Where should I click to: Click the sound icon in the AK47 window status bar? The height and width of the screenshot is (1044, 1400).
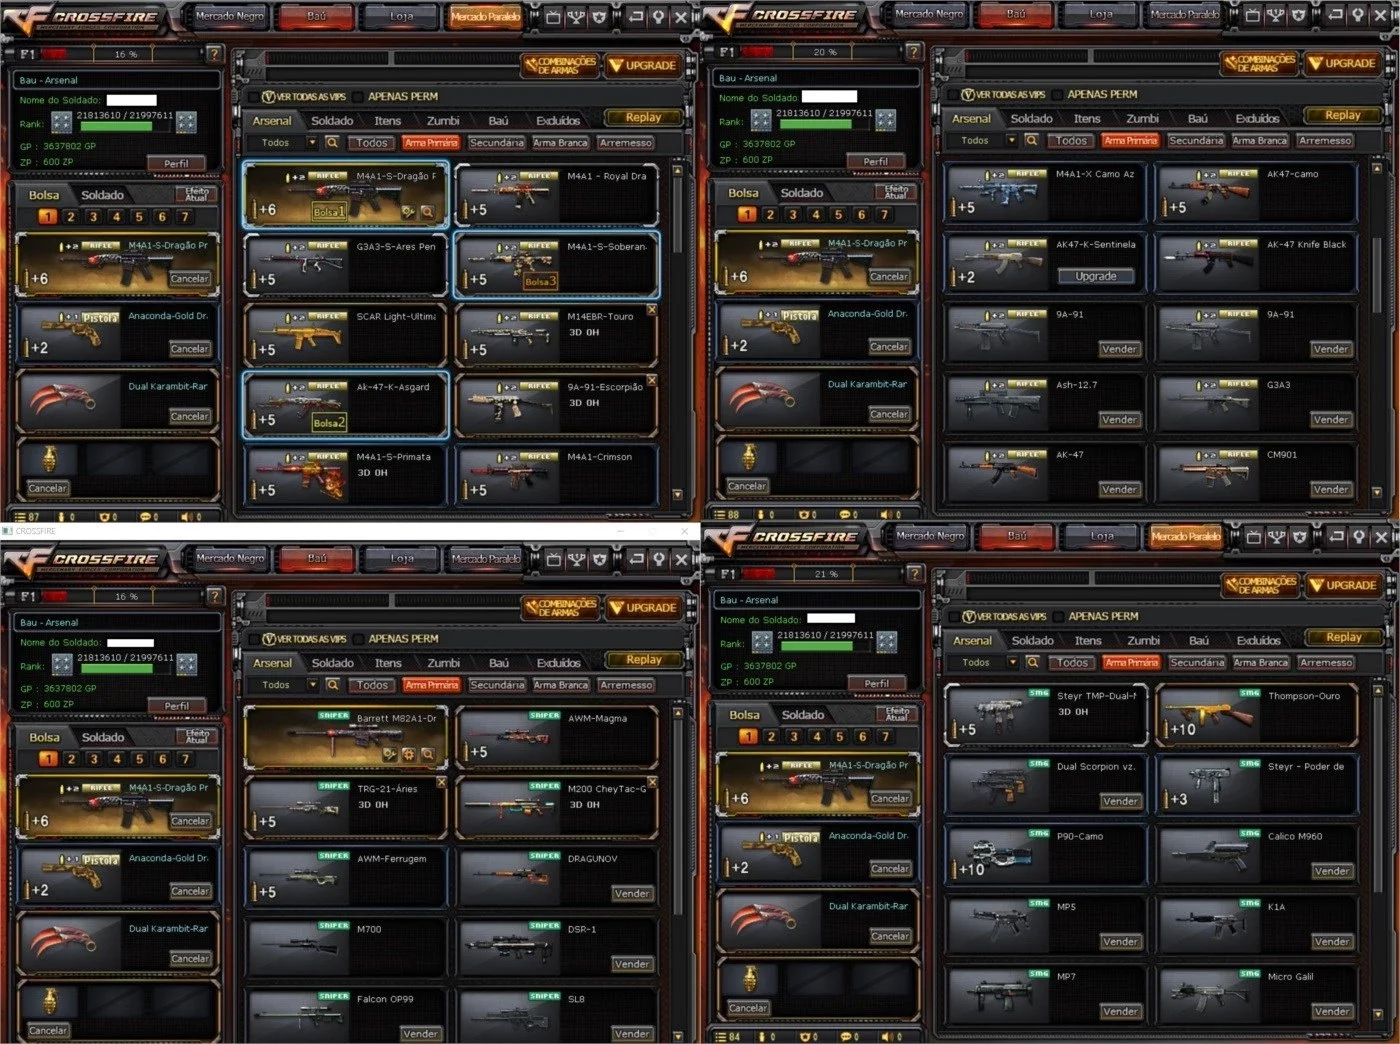click(x=886, y=515)
